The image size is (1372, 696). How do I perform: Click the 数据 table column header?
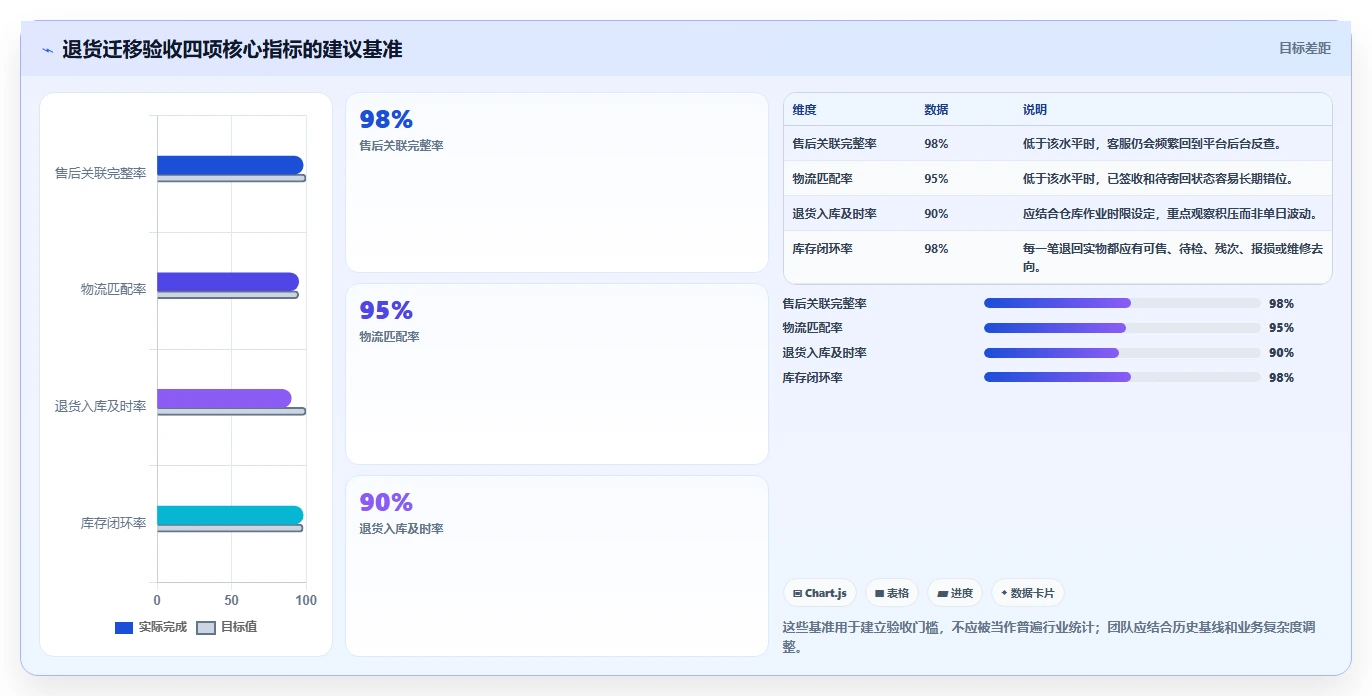coord(937,110)
